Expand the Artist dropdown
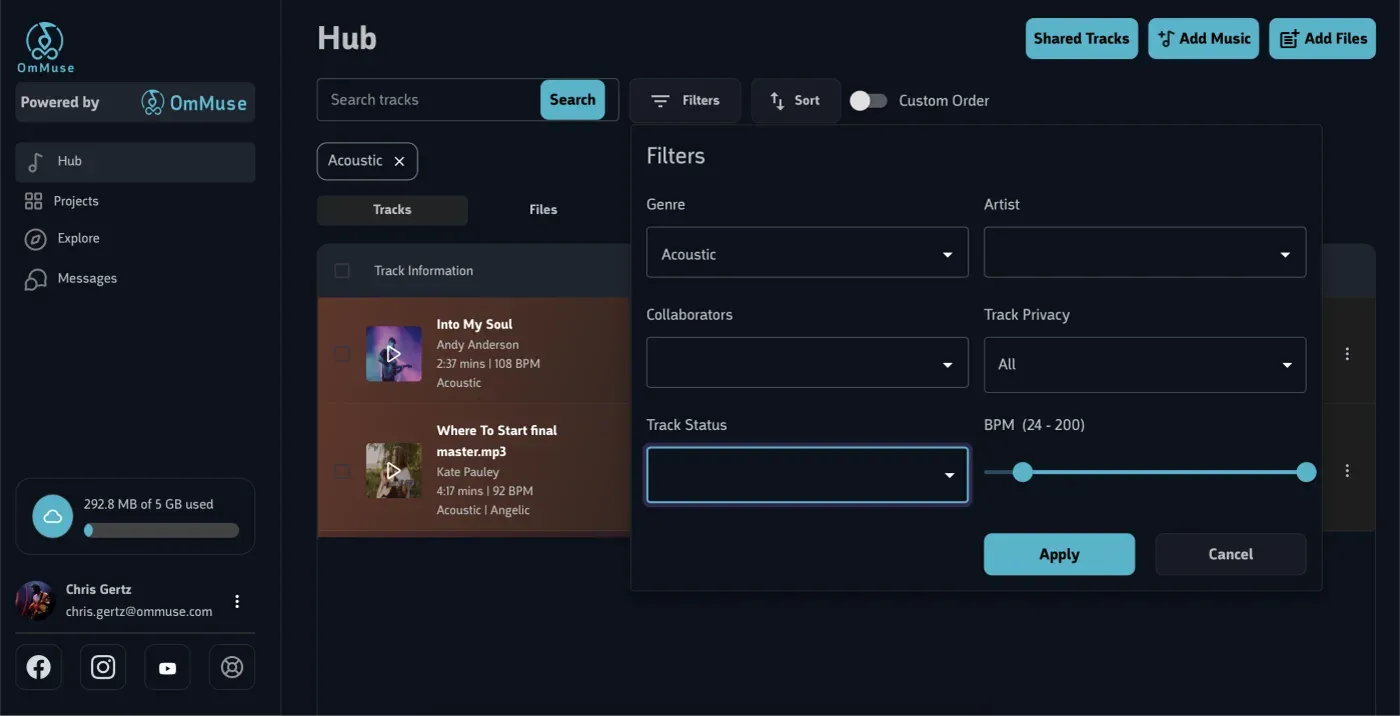 coord(1145,252)
